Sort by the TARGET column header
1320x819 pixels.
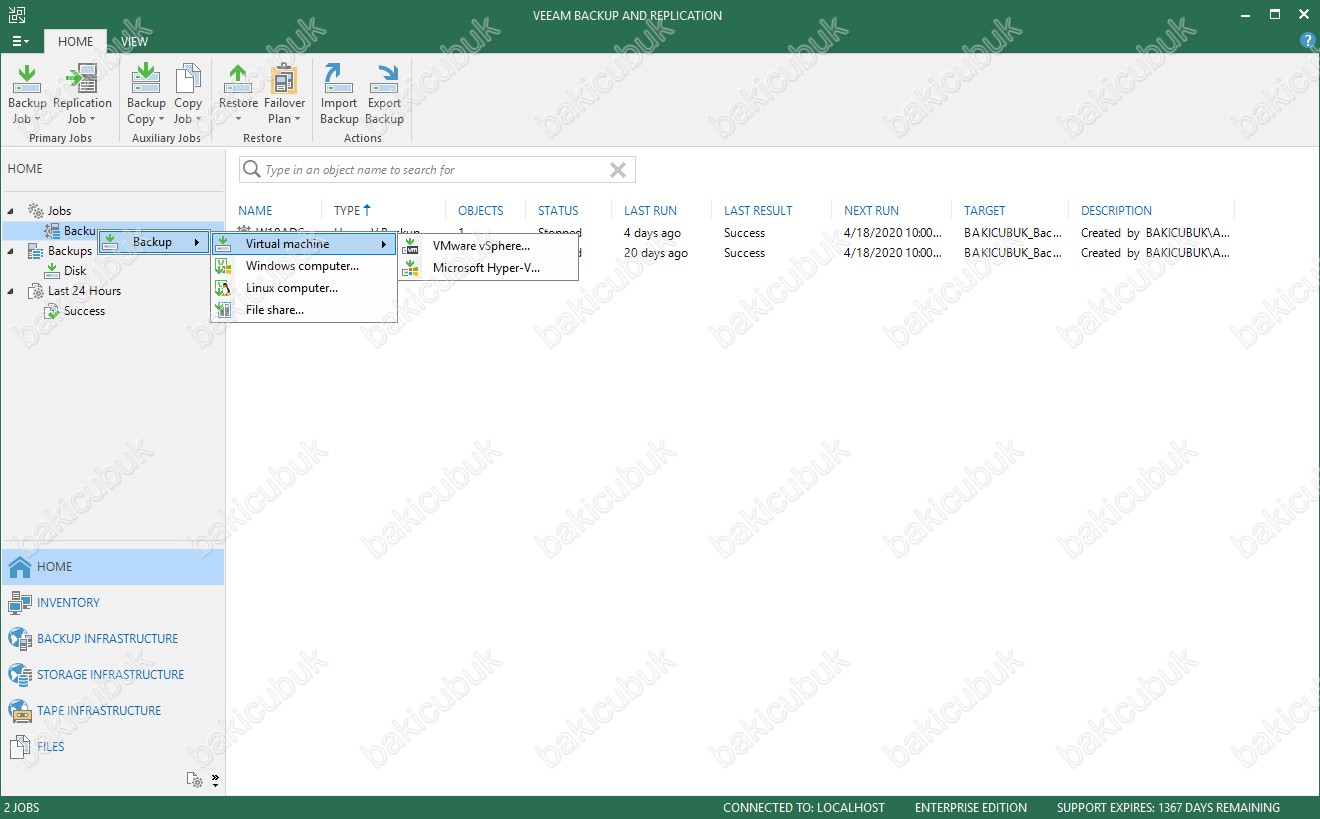point(984,211)
